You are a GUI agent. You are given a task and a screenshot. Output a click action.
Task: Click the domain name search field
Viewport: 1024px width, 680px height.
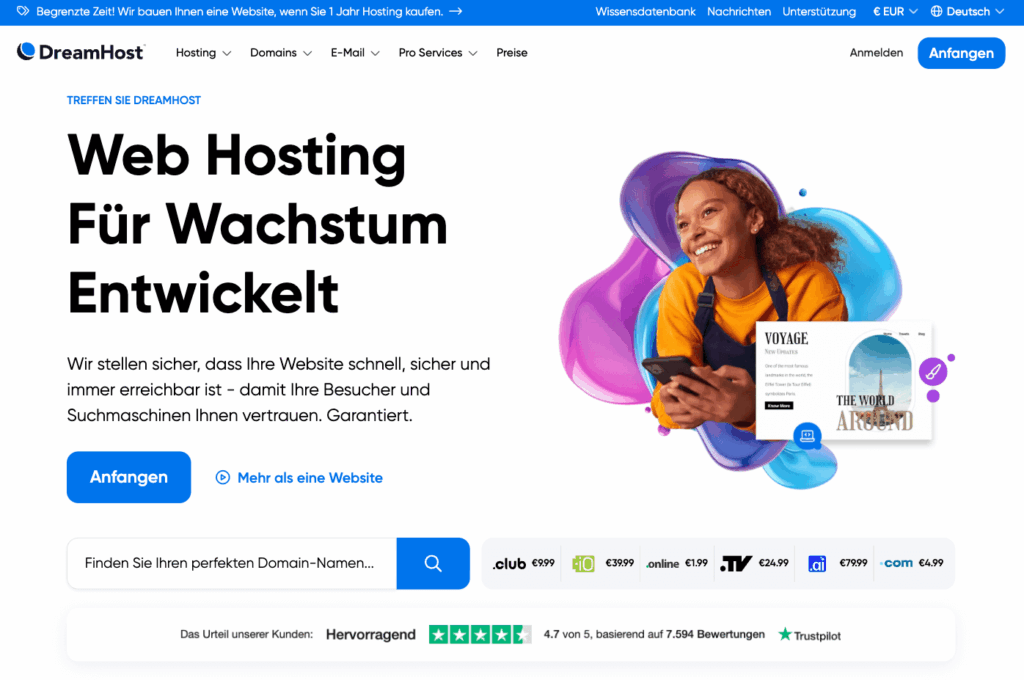(x=232, y=563)
